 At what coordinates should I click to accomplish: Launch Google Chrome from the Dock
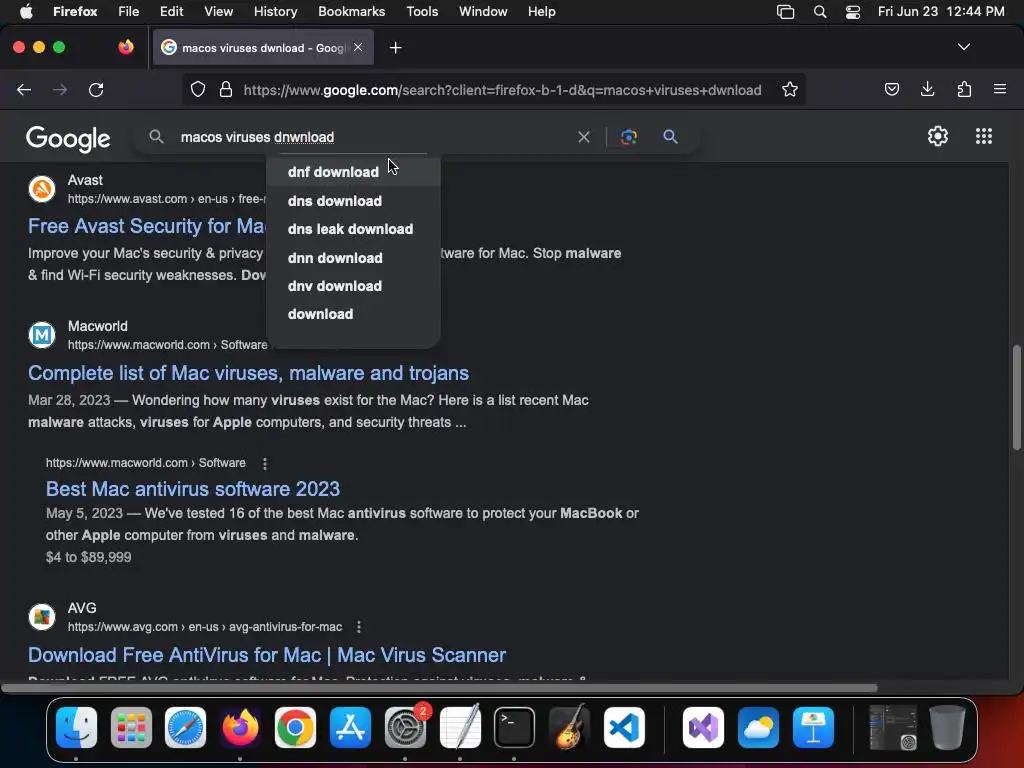pyautogui.click(x=295, y=727)
